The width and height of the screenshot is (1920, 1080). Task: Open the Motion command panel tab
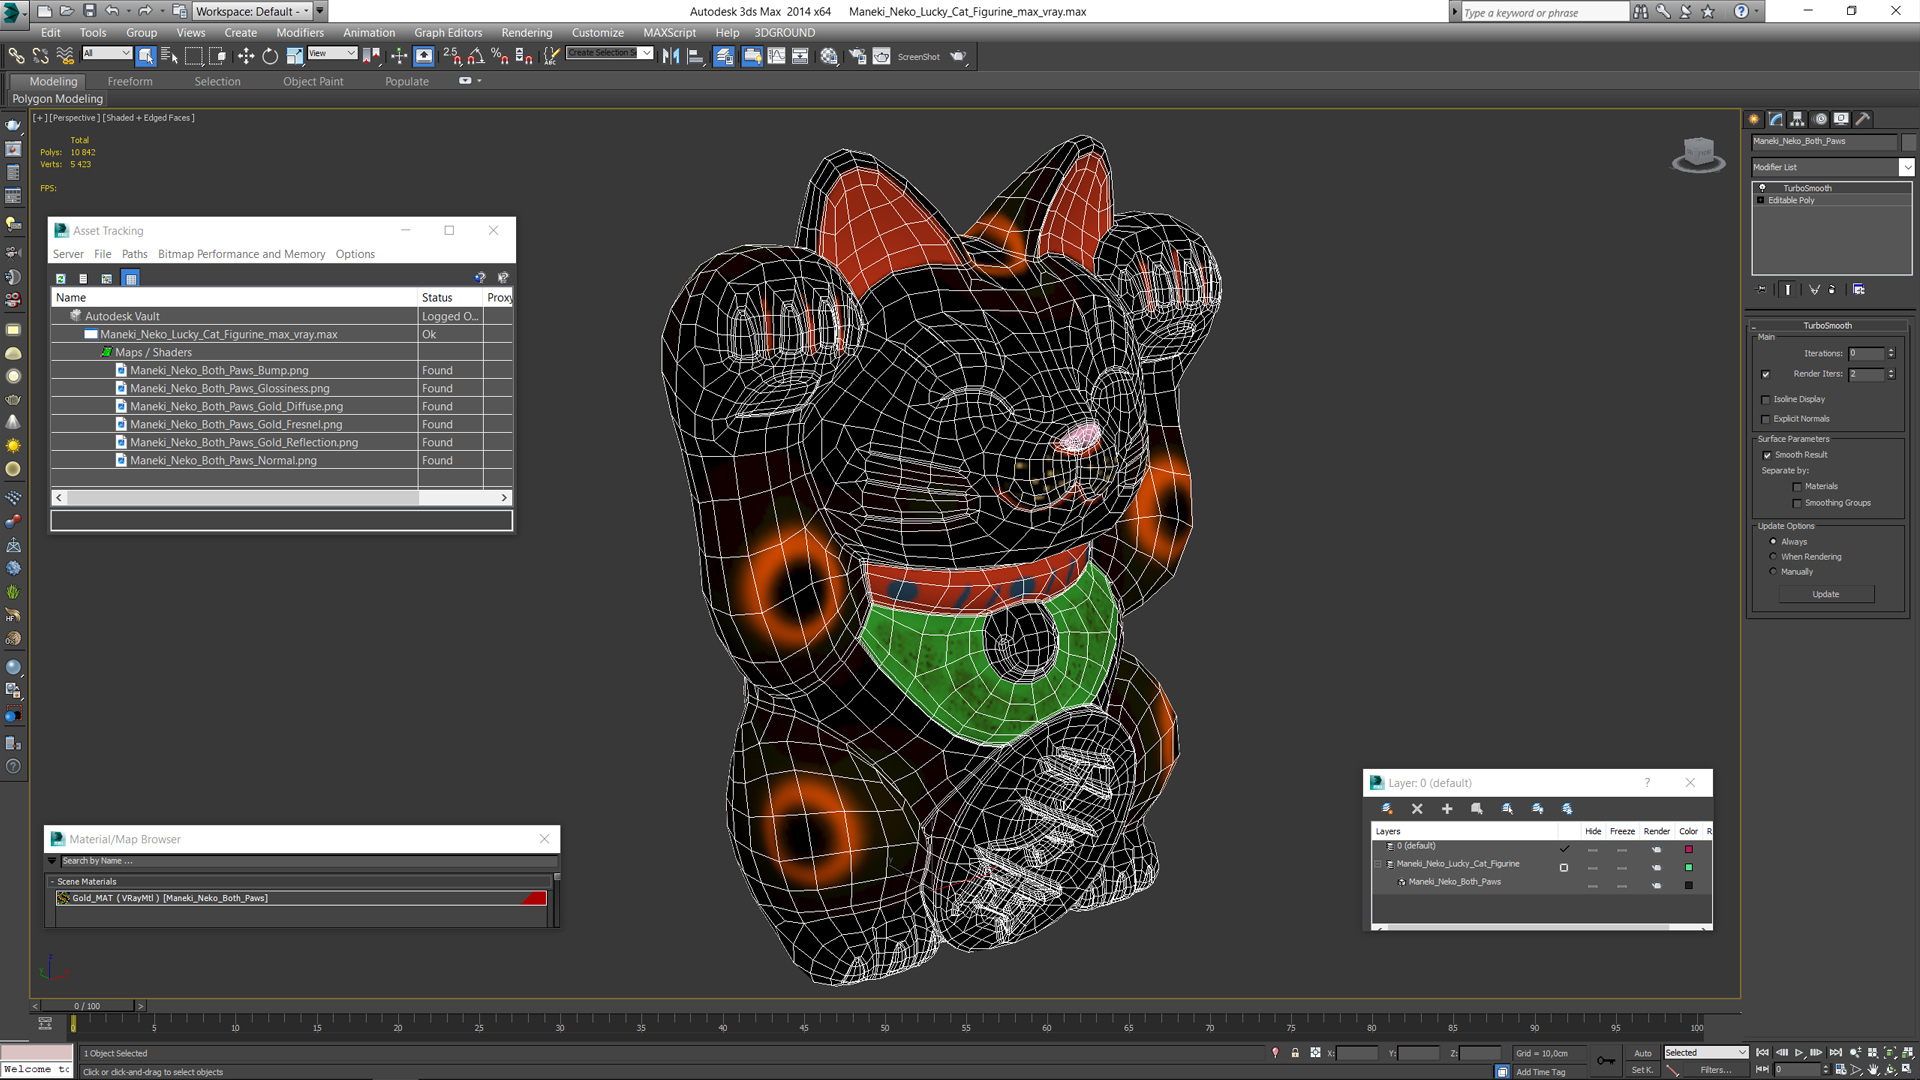click(x=1819, y=119)
